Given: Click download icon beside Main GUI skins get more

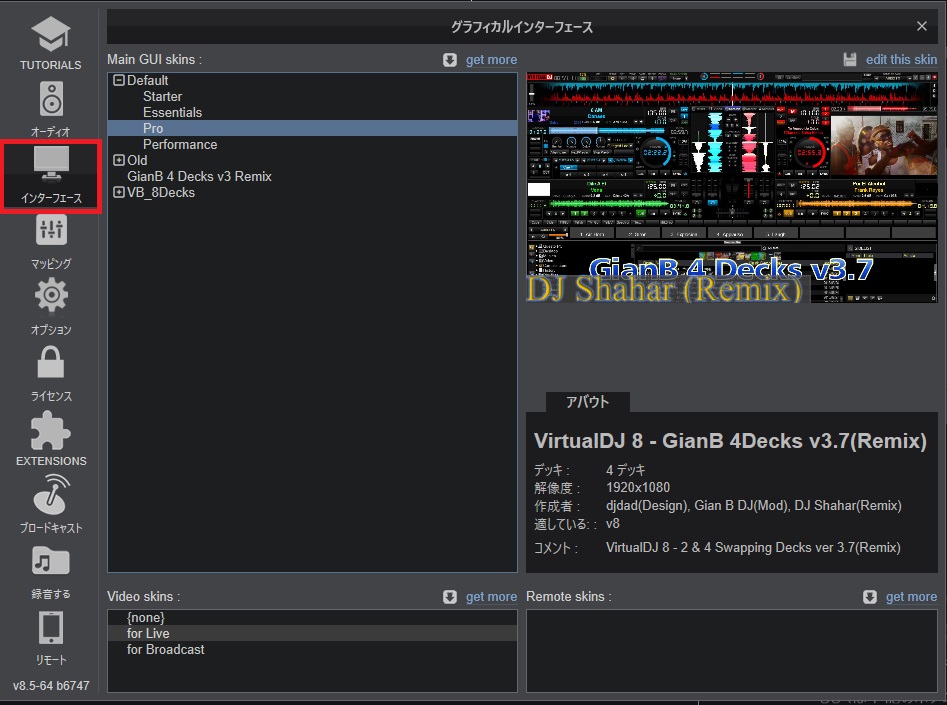Looking at the screenshot, I should coord(450,60).
